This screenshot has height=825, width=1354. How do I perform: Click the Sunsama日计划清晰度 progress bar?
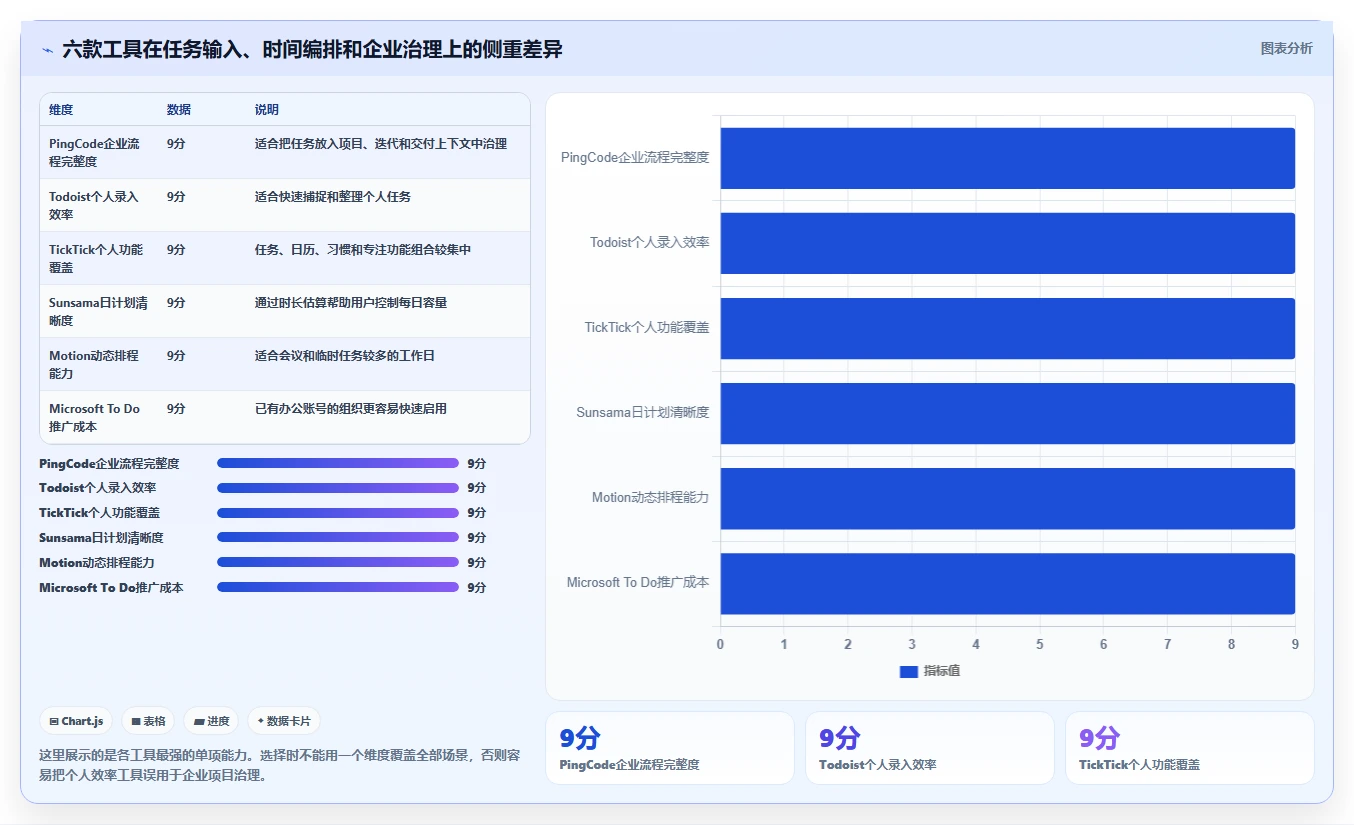click(x=337, y=538)
